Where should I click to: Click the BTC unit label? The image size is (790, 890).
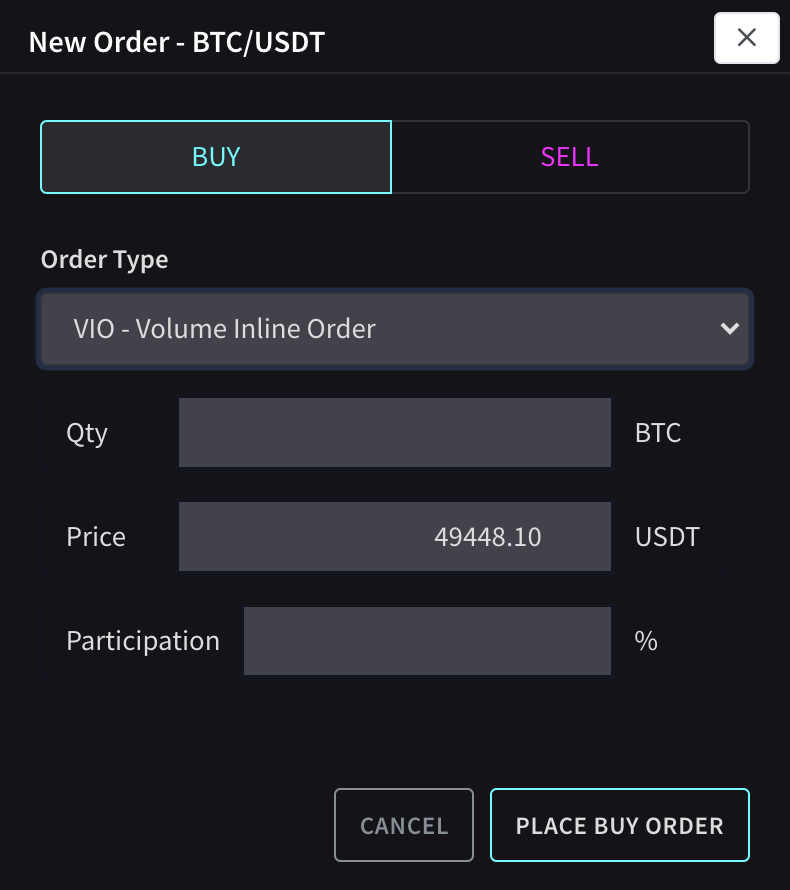tap(658, 433)
